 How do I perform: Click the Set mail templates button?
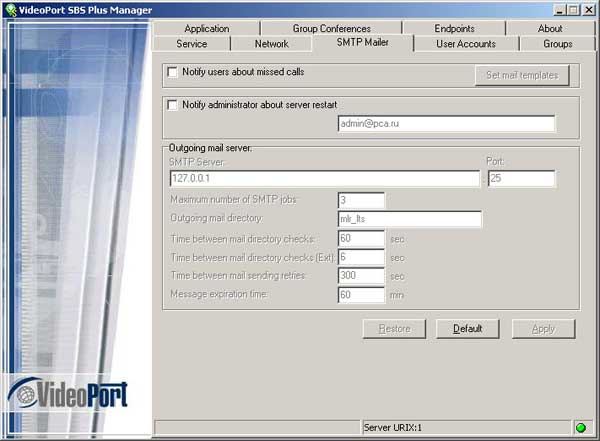coord(522,75)
